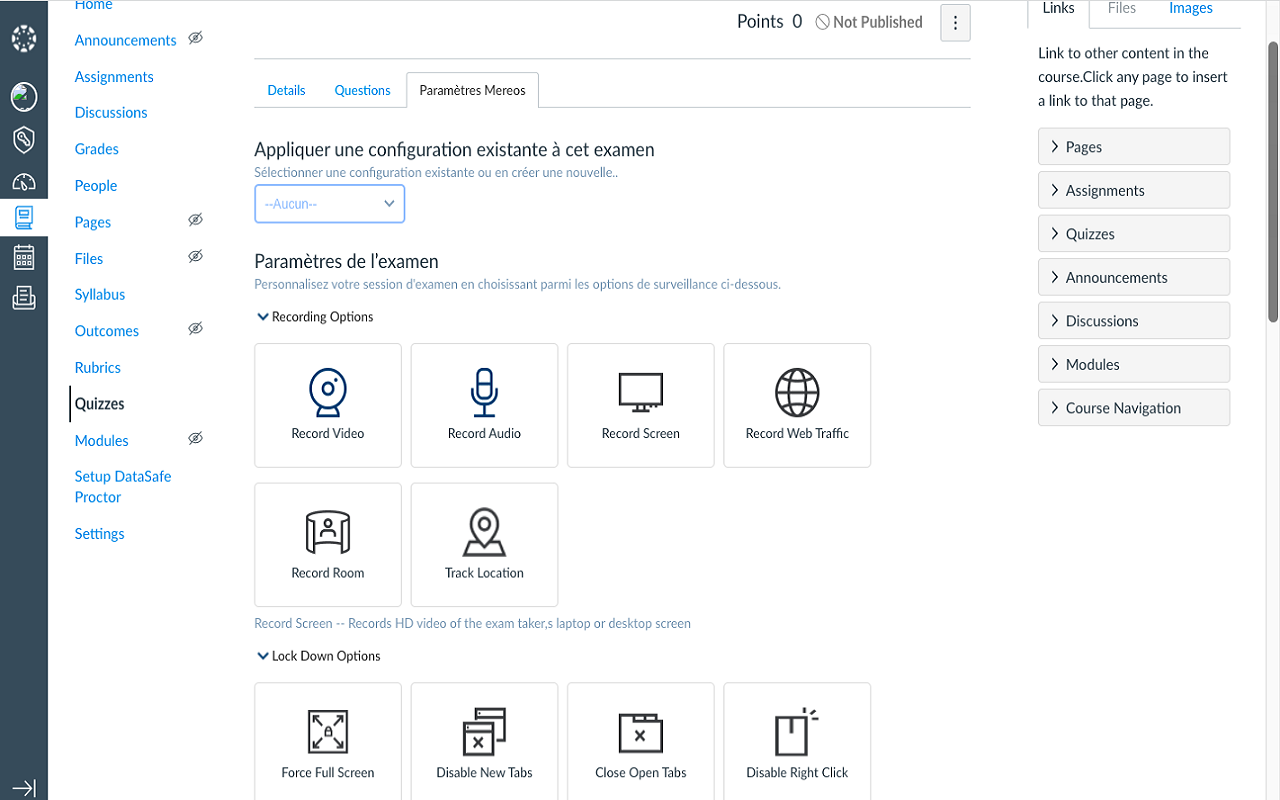This screenshot has height=800, width=1280.
Task: Open the --Aucun-- configuration dropdown
Action: [330, 204]
